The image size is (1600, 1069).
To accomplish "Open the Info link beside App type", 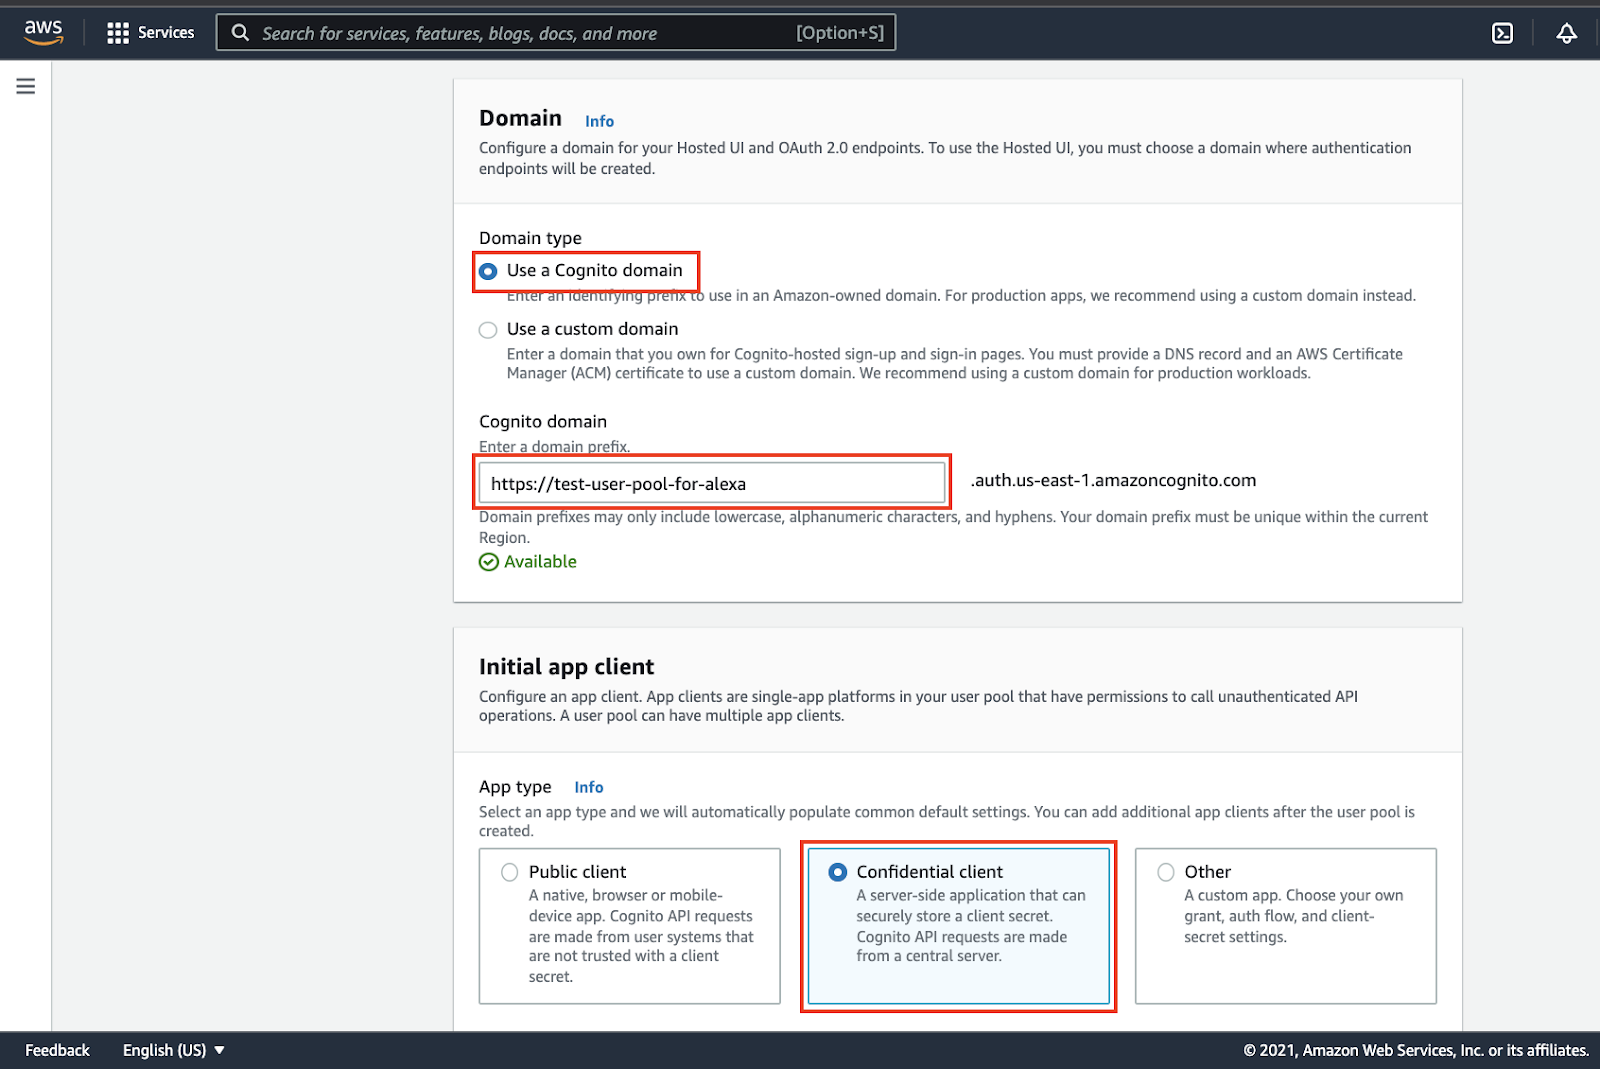I will point(588,787).
